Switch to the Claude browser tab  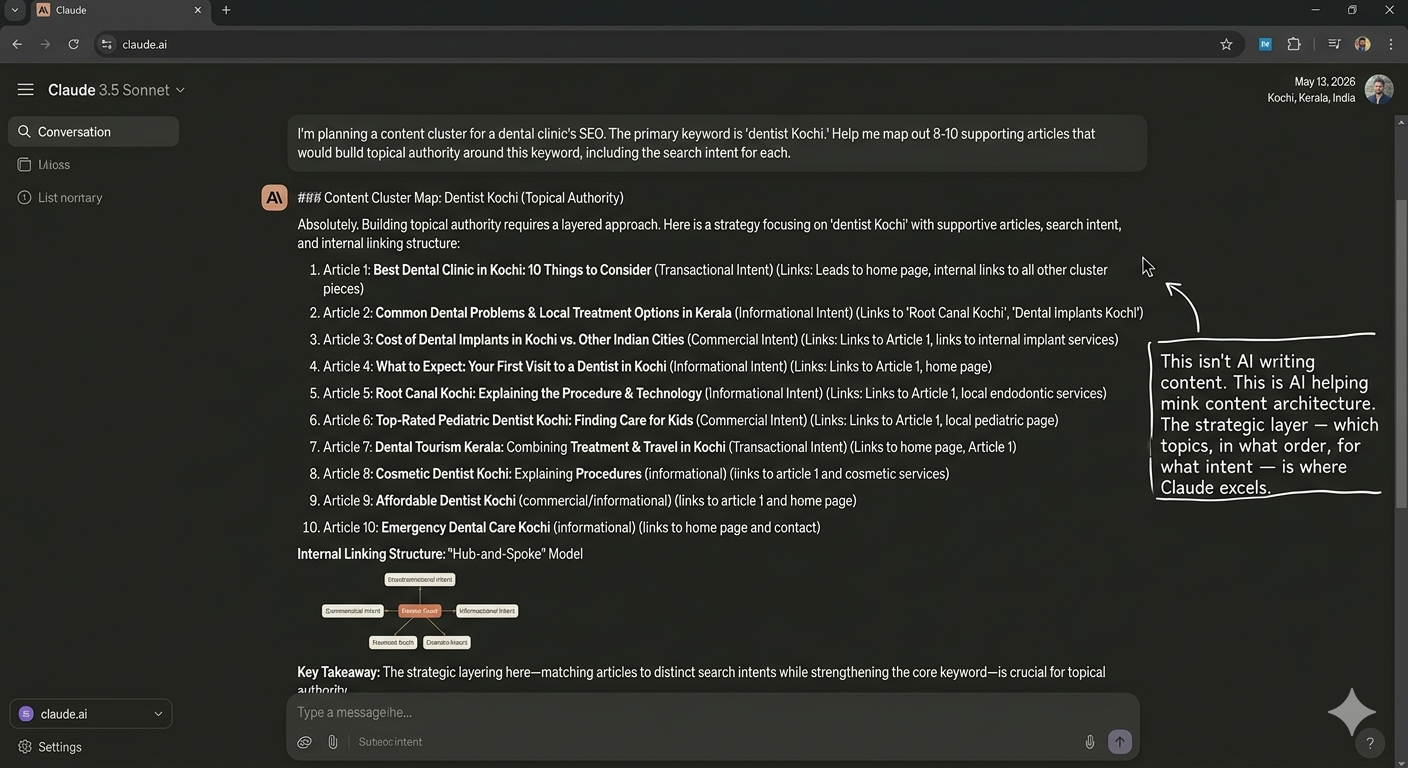point(118,10)
